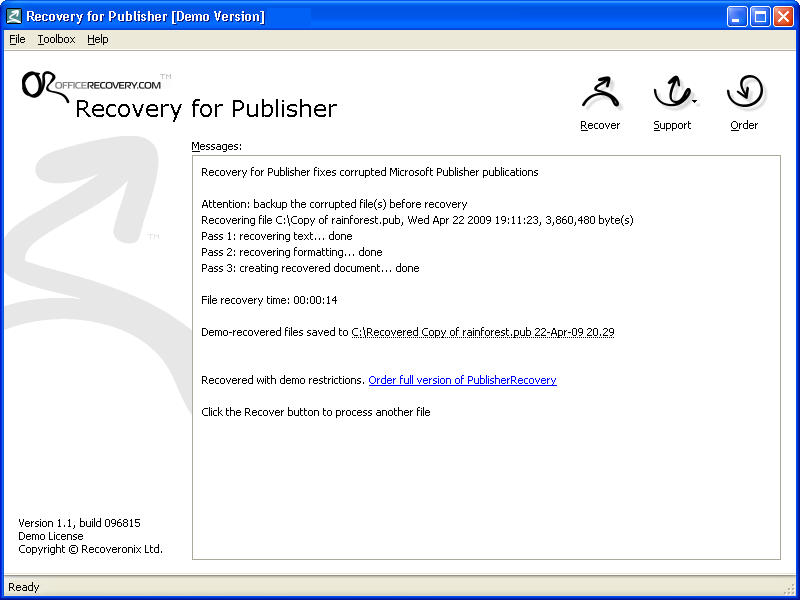The width and height of the screenshot is (800, 600).
Task: Click the Order label under the toolbar icon
Action: pos(744,126)
